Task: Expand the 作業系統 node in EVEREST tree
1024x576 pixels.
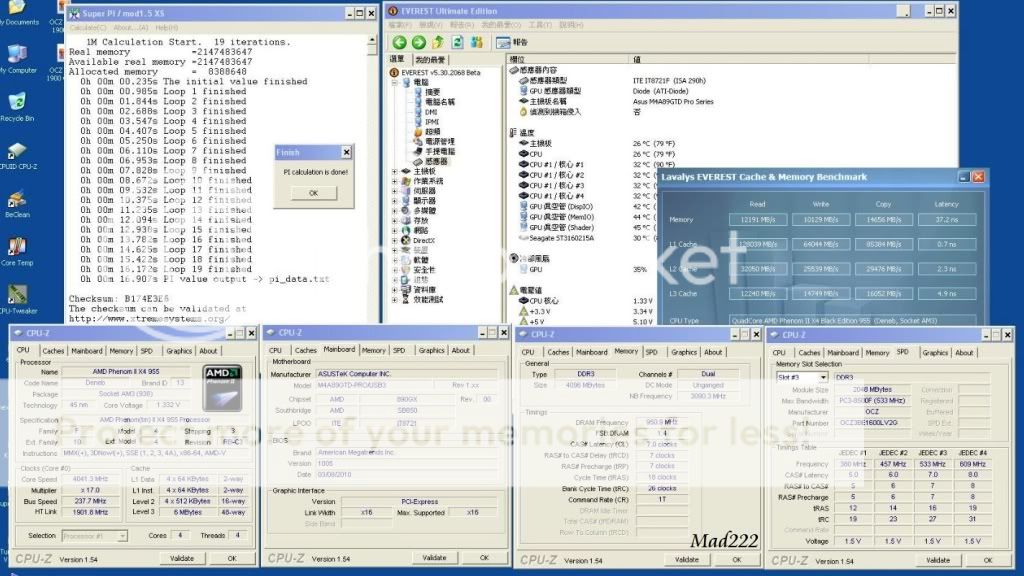Action: click(x=394, y=181)
